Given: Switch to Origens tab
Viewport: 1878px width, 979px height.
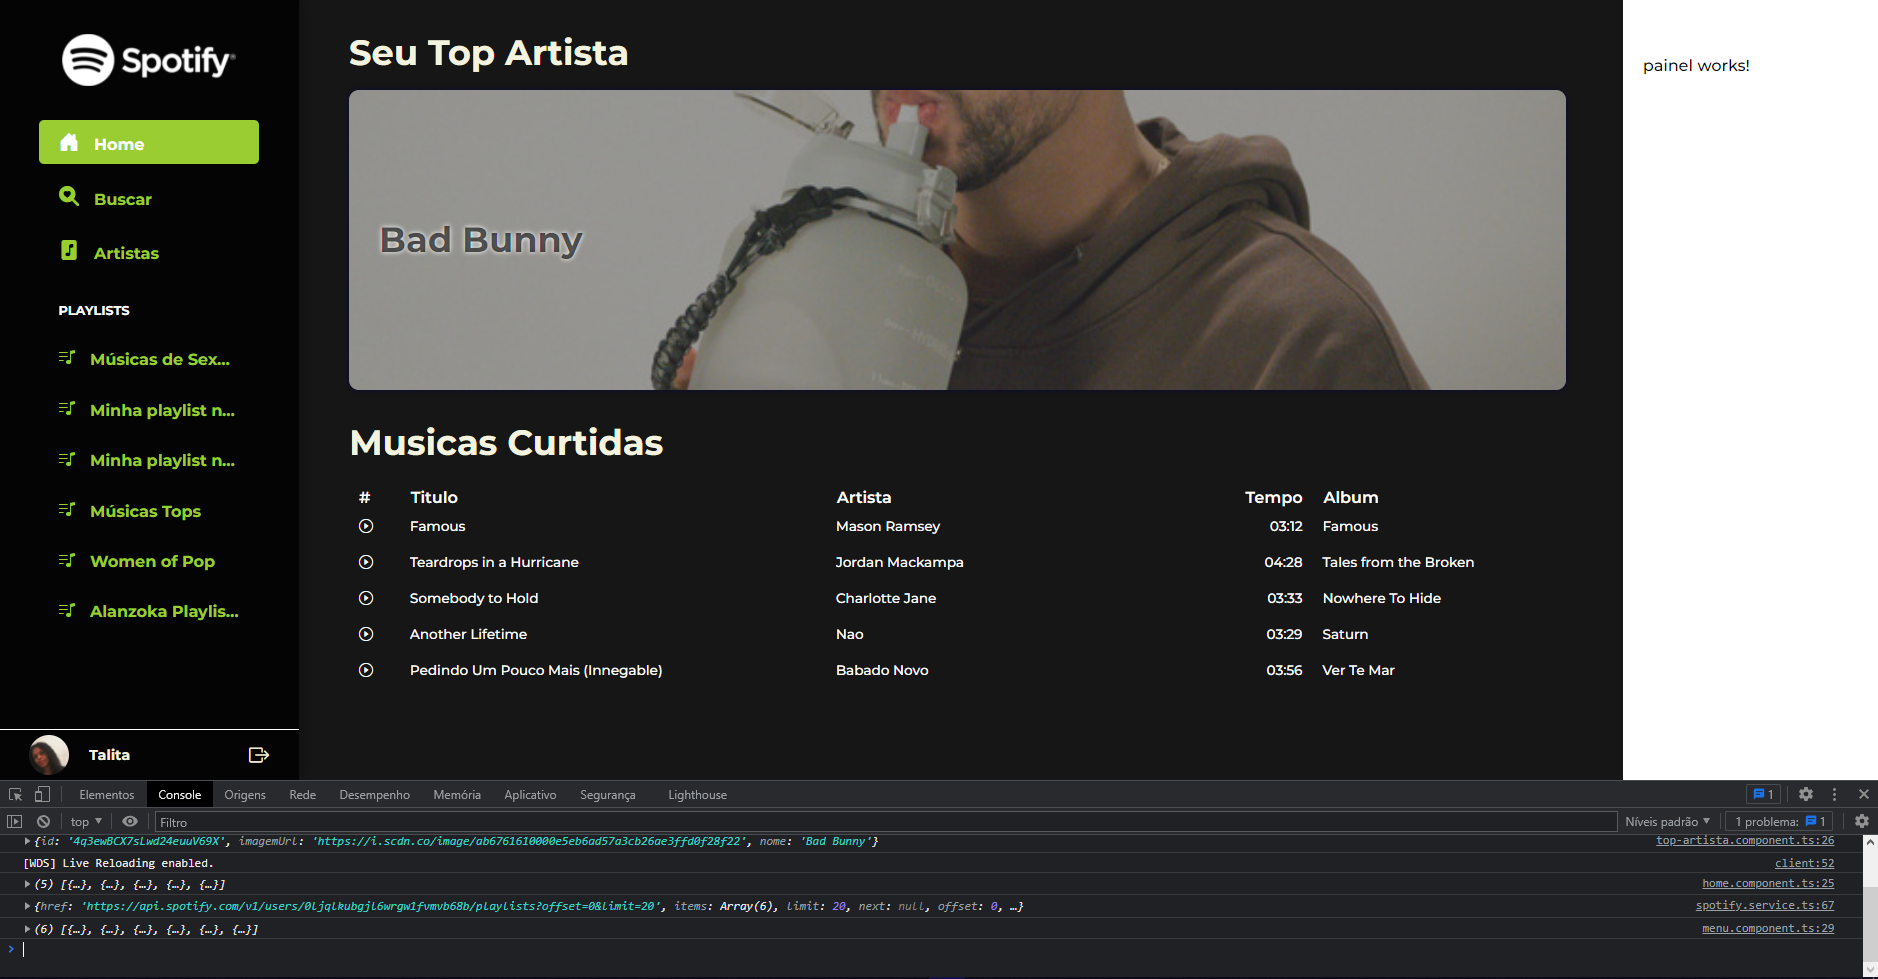Looking at the screenshot, I should [245, 795].
